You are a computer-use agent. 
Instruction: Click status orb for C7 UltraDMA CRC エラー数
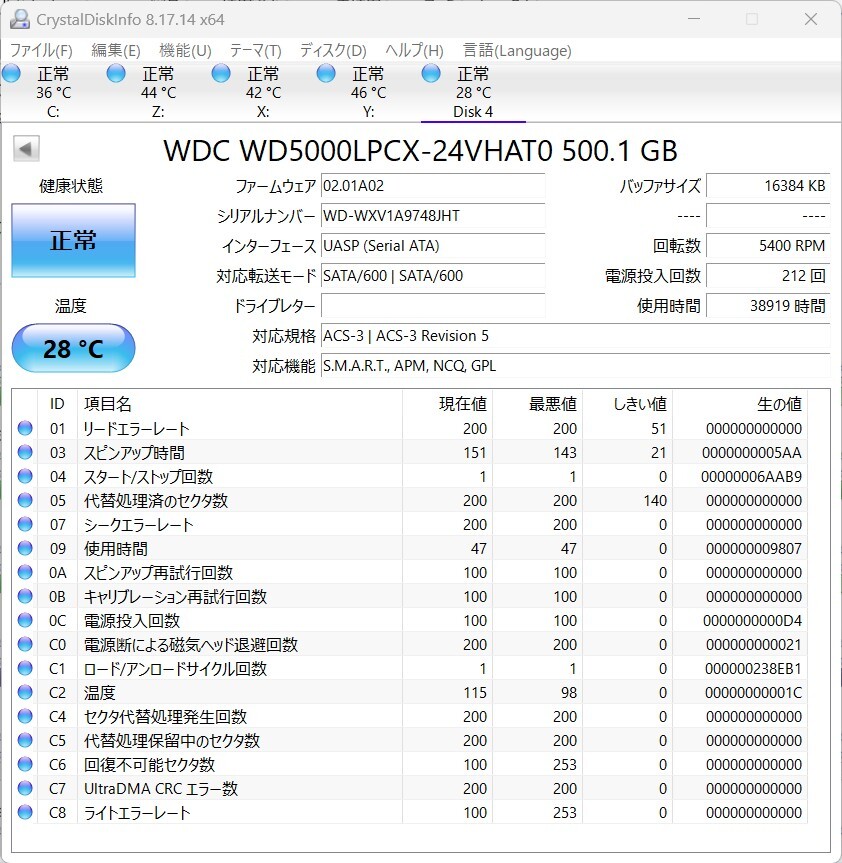click(25, 788)
